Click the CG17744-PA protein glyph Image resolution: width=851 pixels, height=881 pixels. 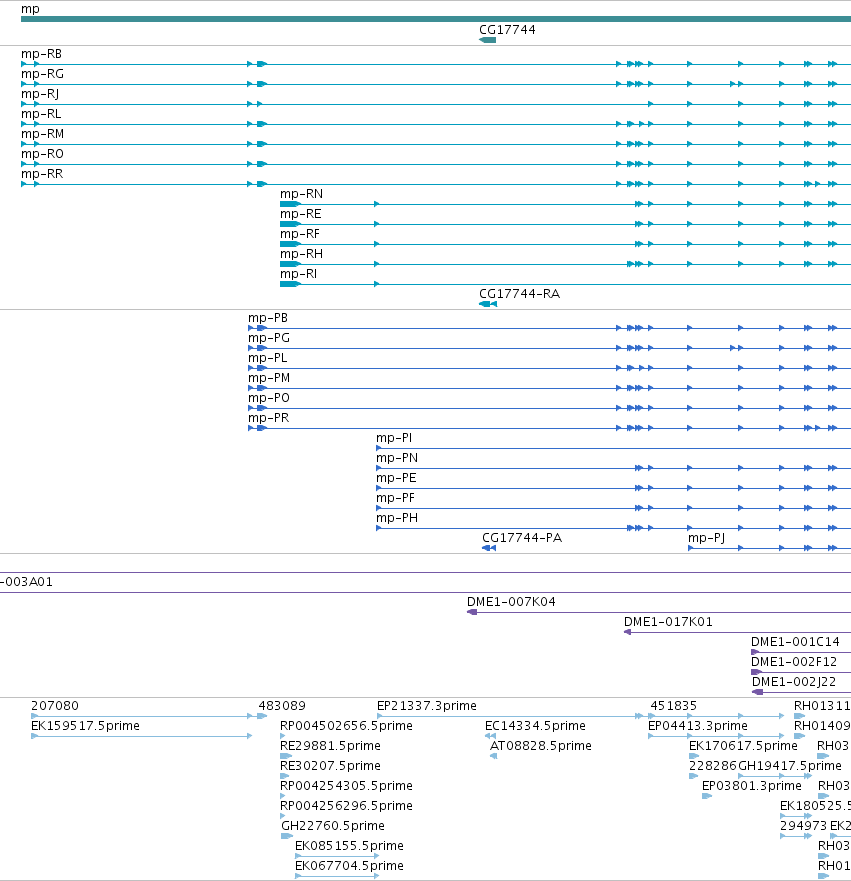[489, 548]
